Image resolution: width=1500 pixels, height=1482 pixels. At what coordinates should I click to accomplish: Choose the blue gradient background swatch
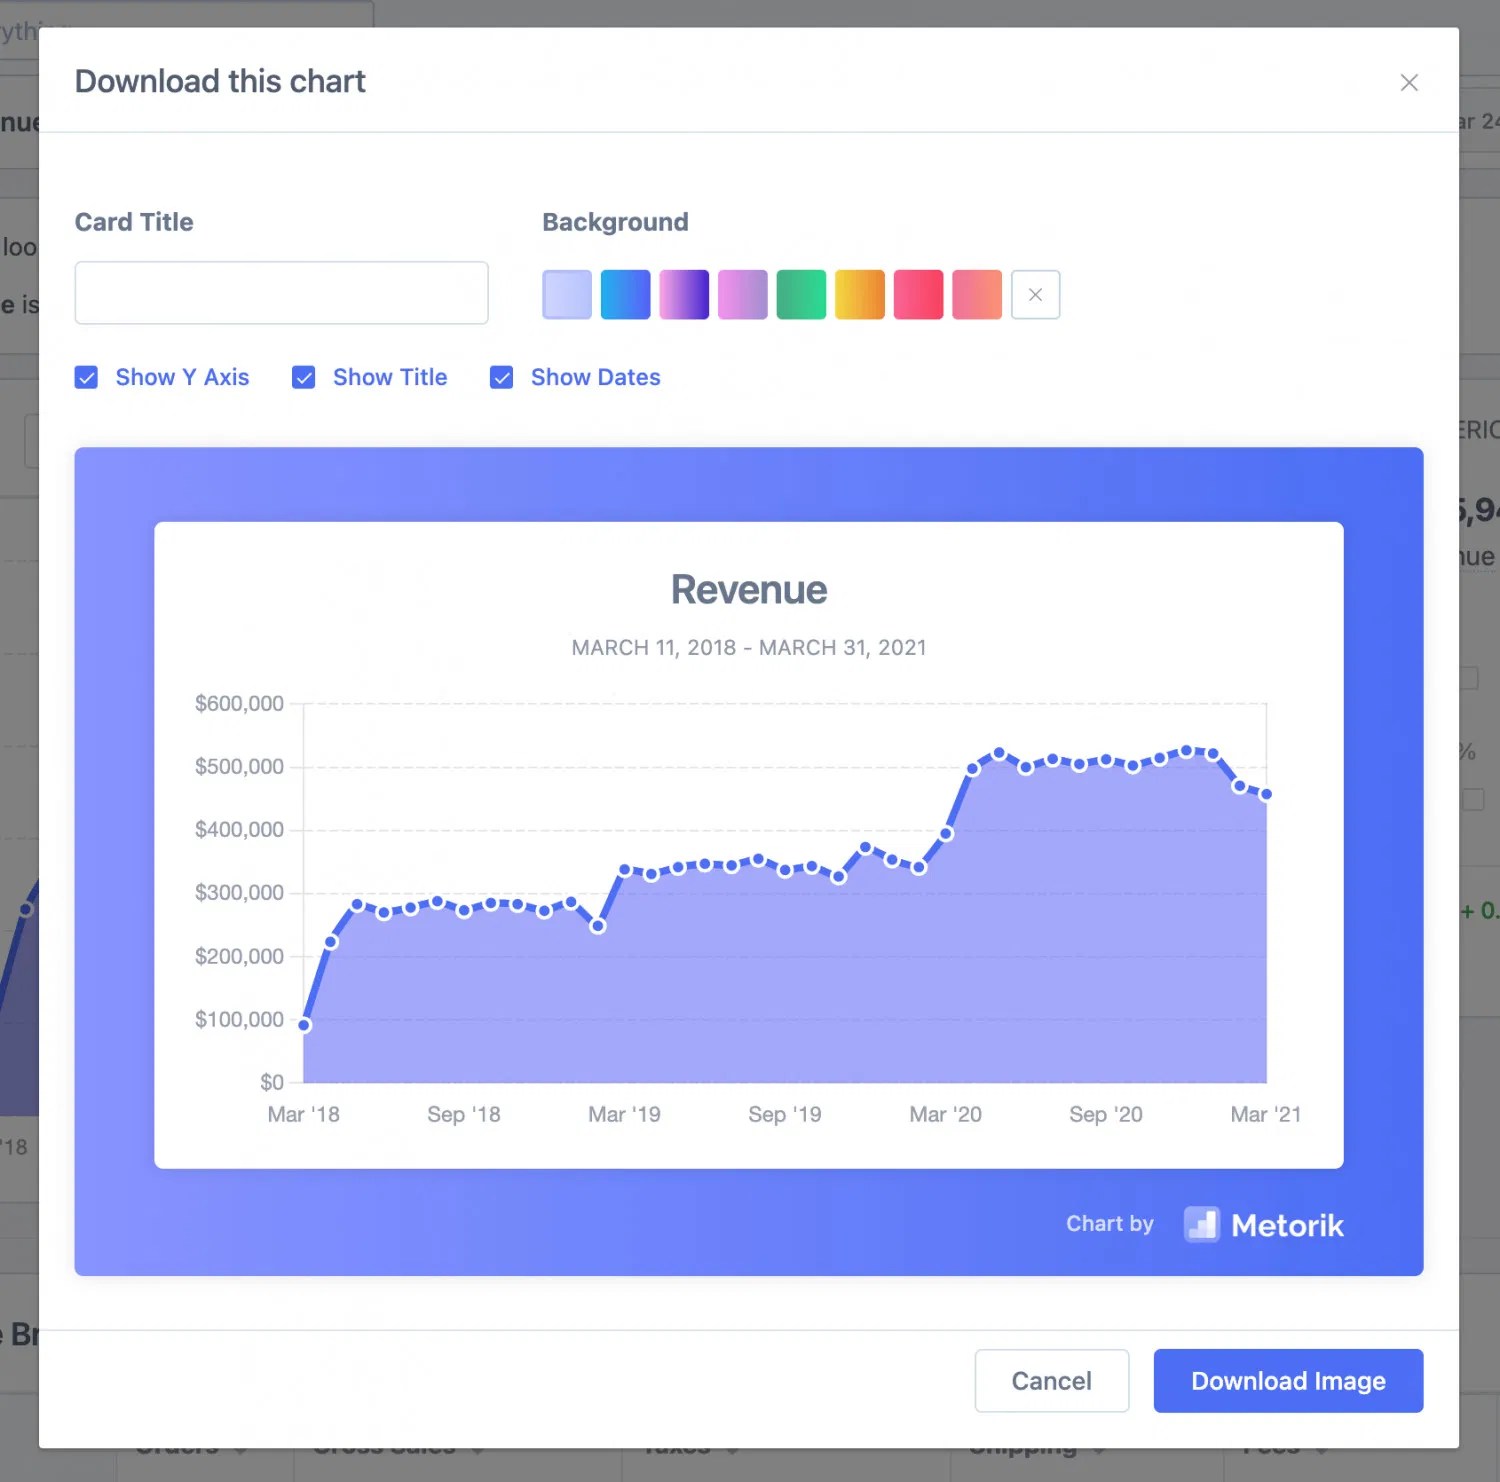(625, 294)
